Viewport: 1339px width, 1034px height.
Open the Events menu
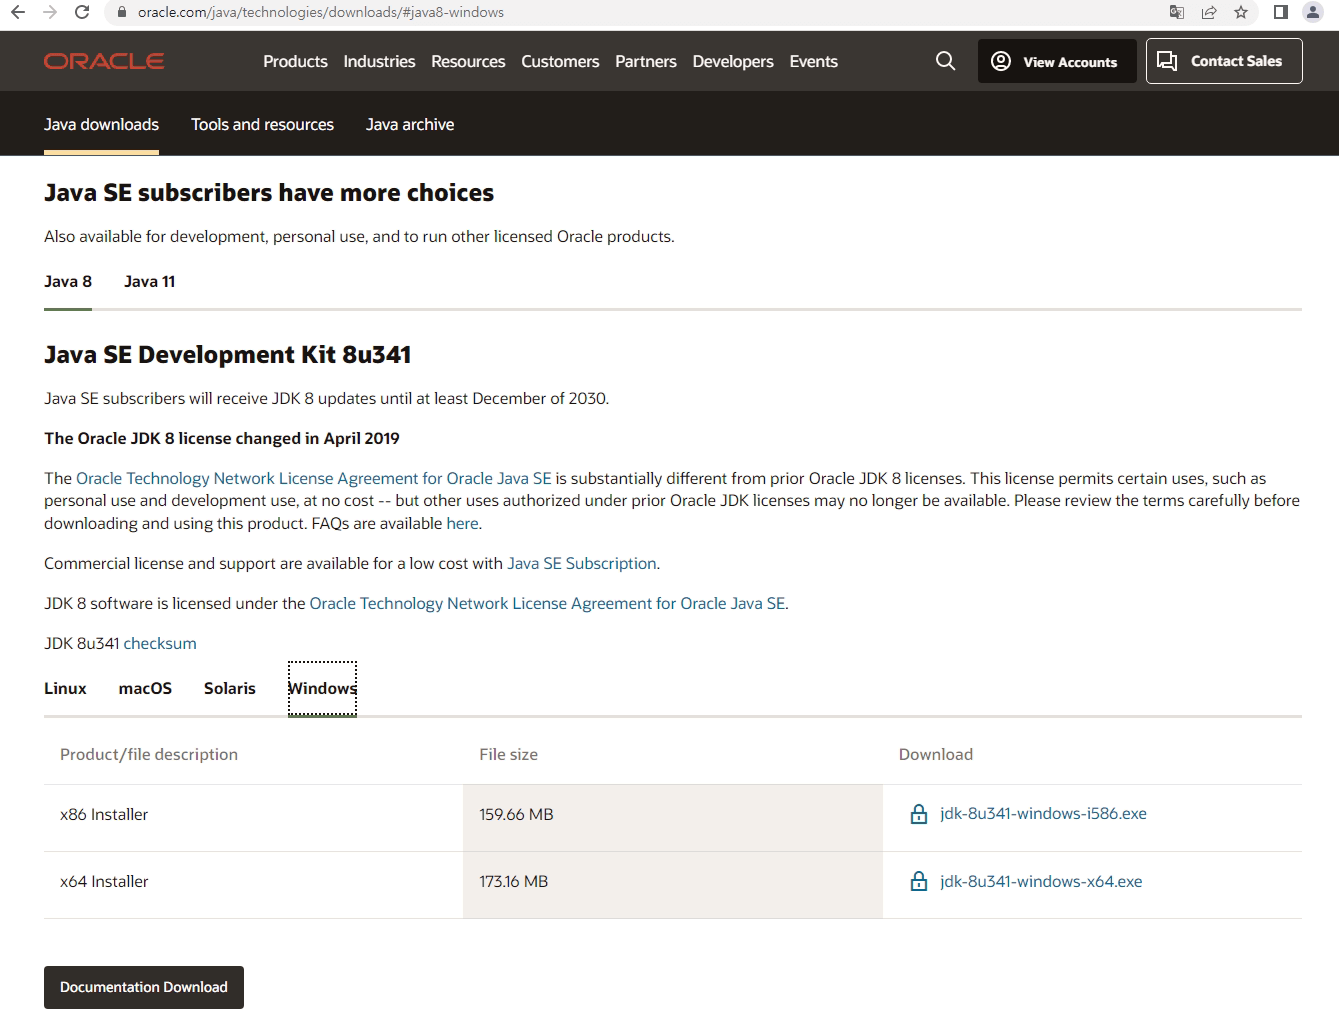point(814,61)
